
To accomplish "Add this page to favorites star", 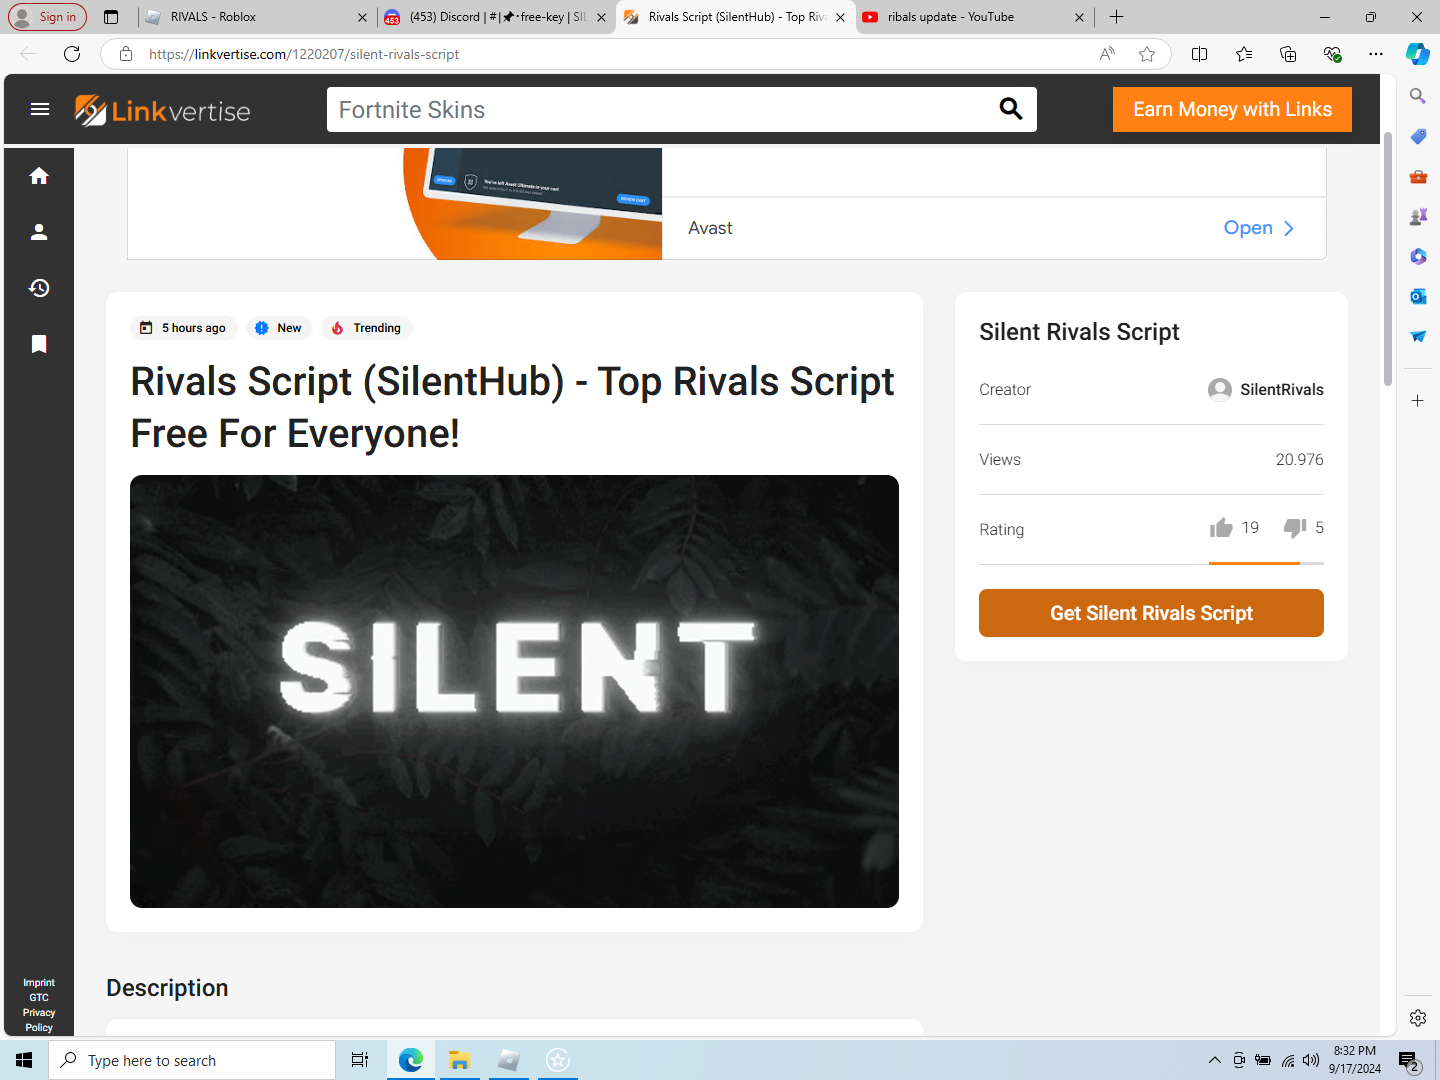I will point(1147,54).
